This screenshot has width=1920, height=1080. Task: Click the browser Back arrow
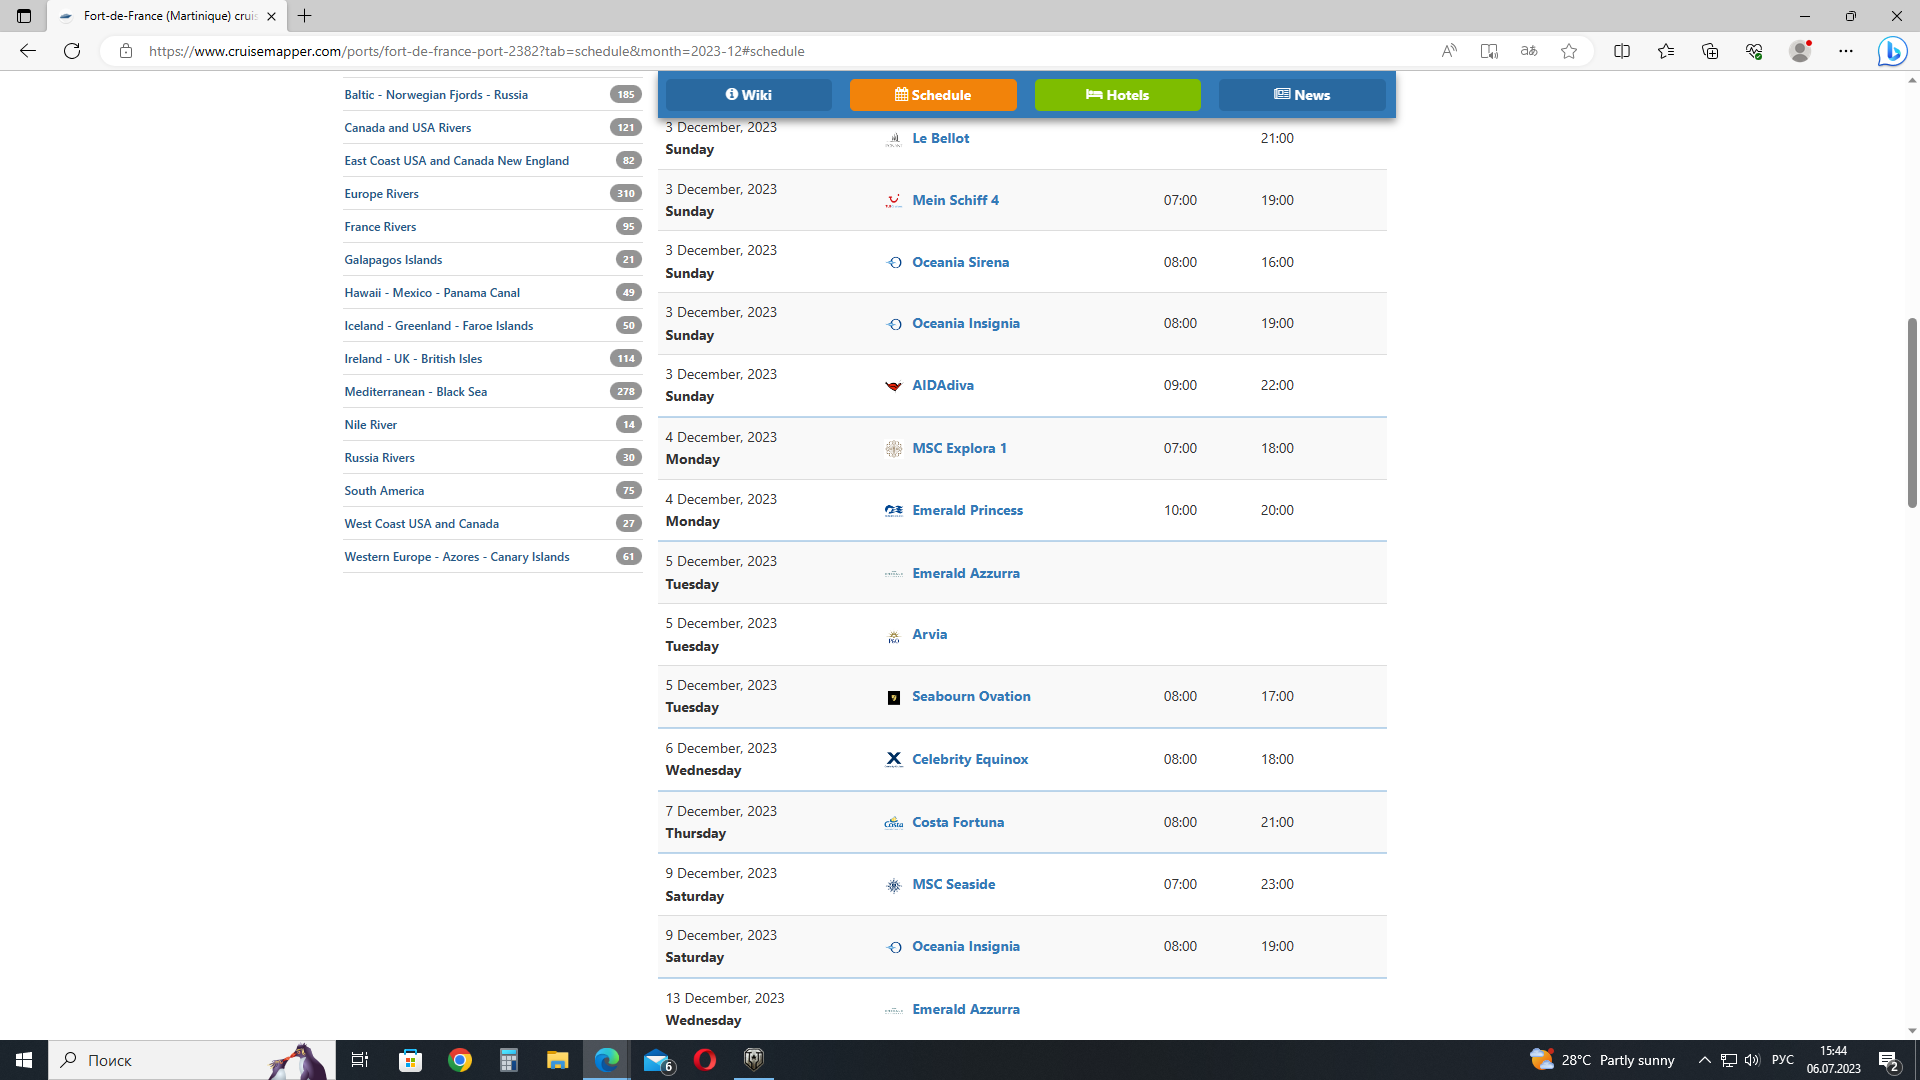28,51
